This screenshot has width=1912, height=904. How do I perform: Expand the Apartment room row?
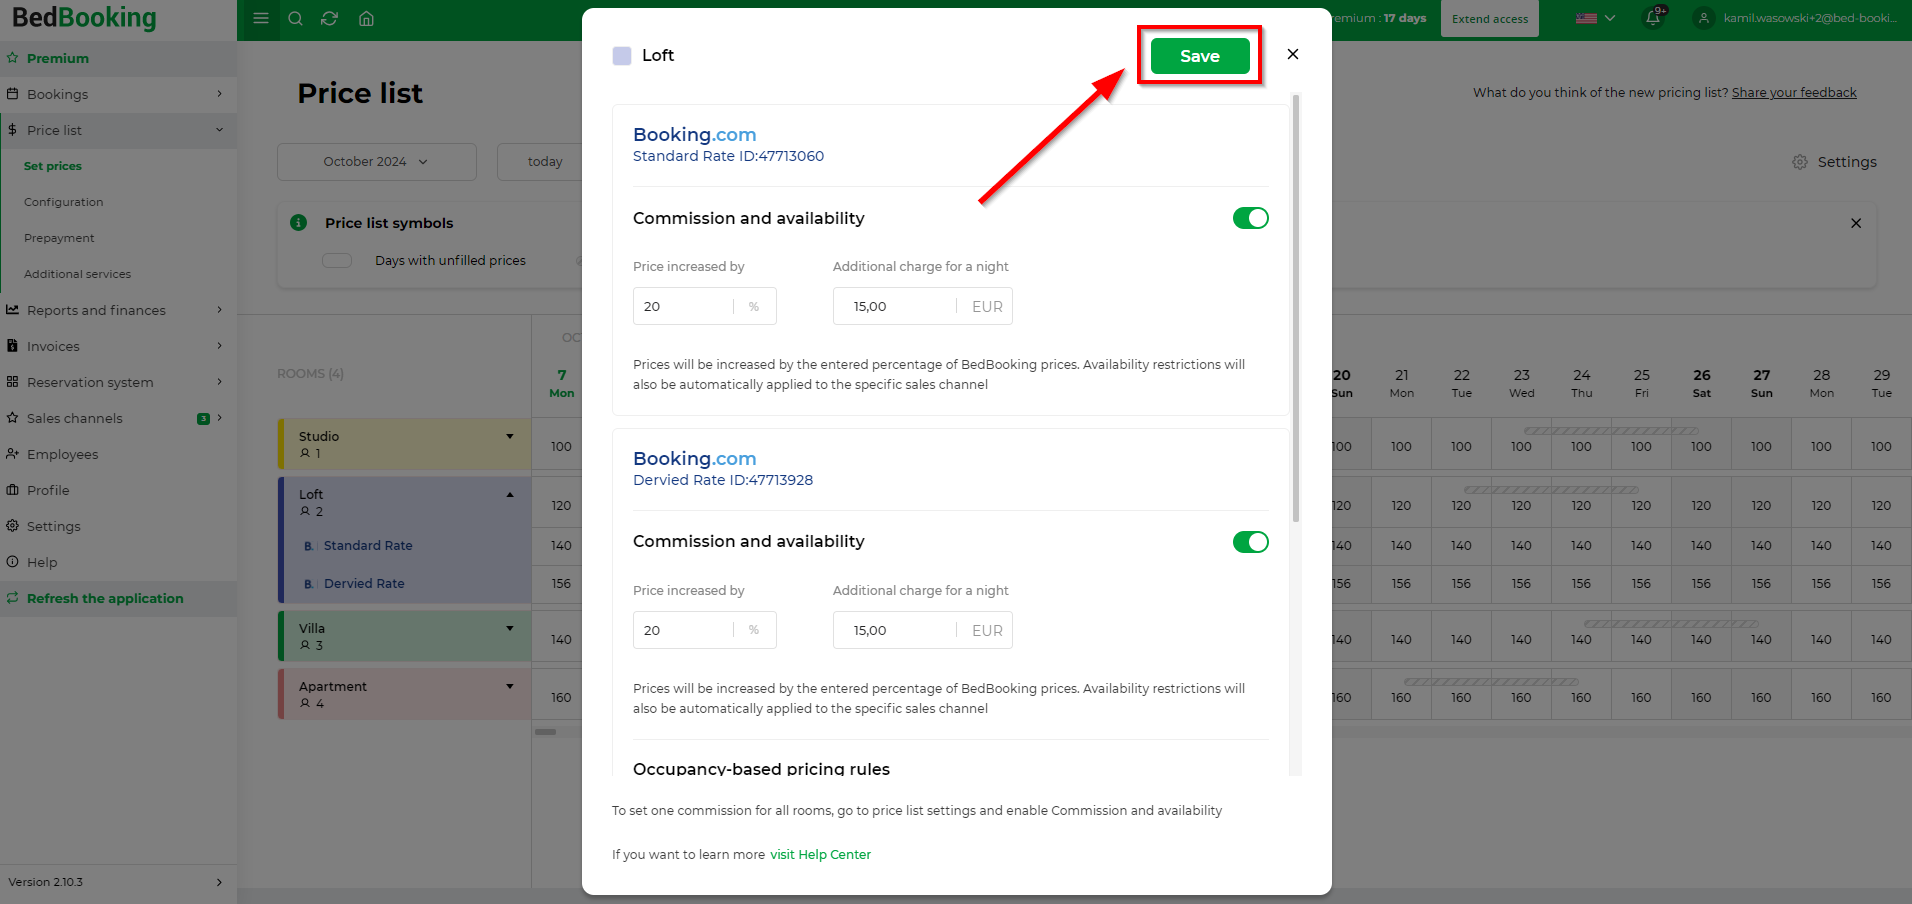[510, 687]
